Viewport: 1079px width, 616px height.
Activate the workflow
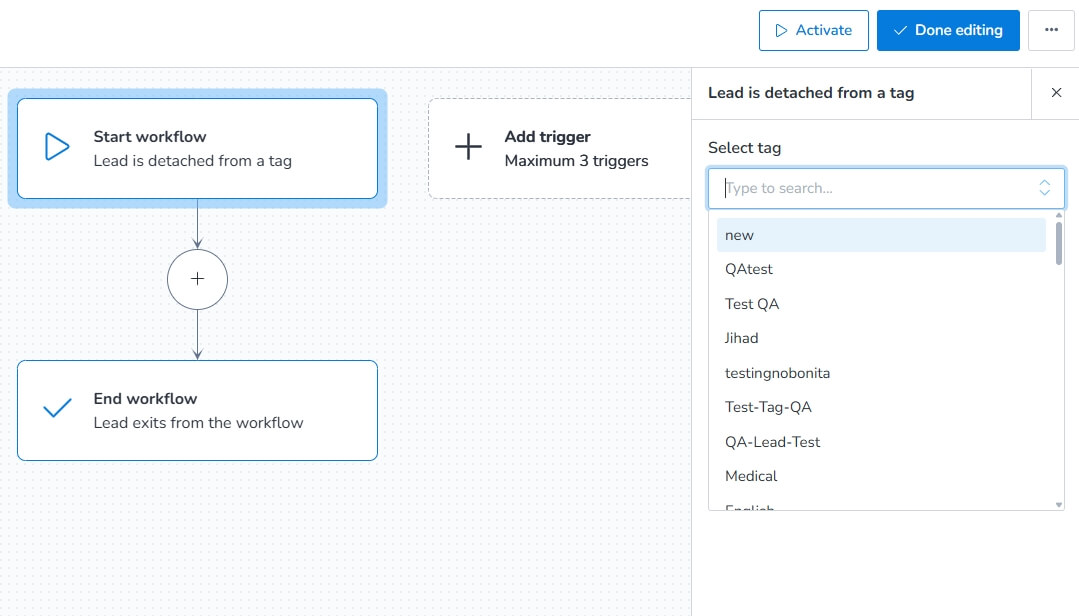click(x=813, y=30)
